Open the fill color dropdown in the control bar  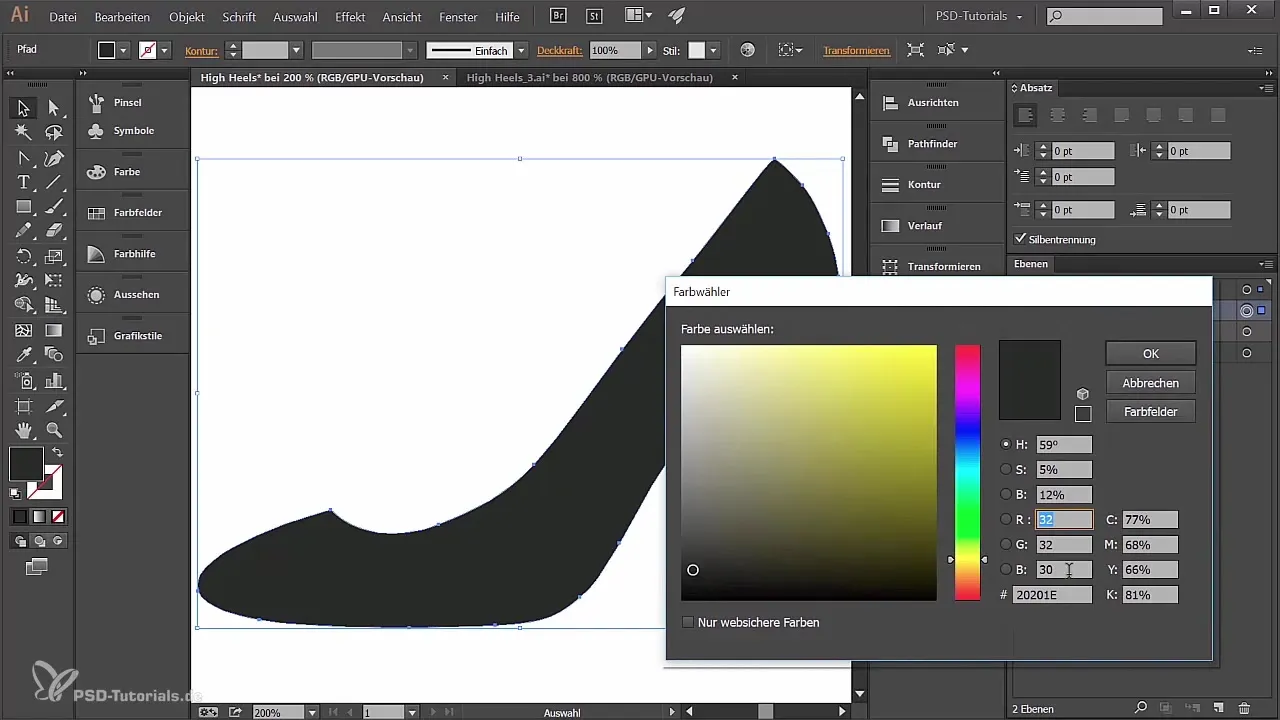[124, 50]
